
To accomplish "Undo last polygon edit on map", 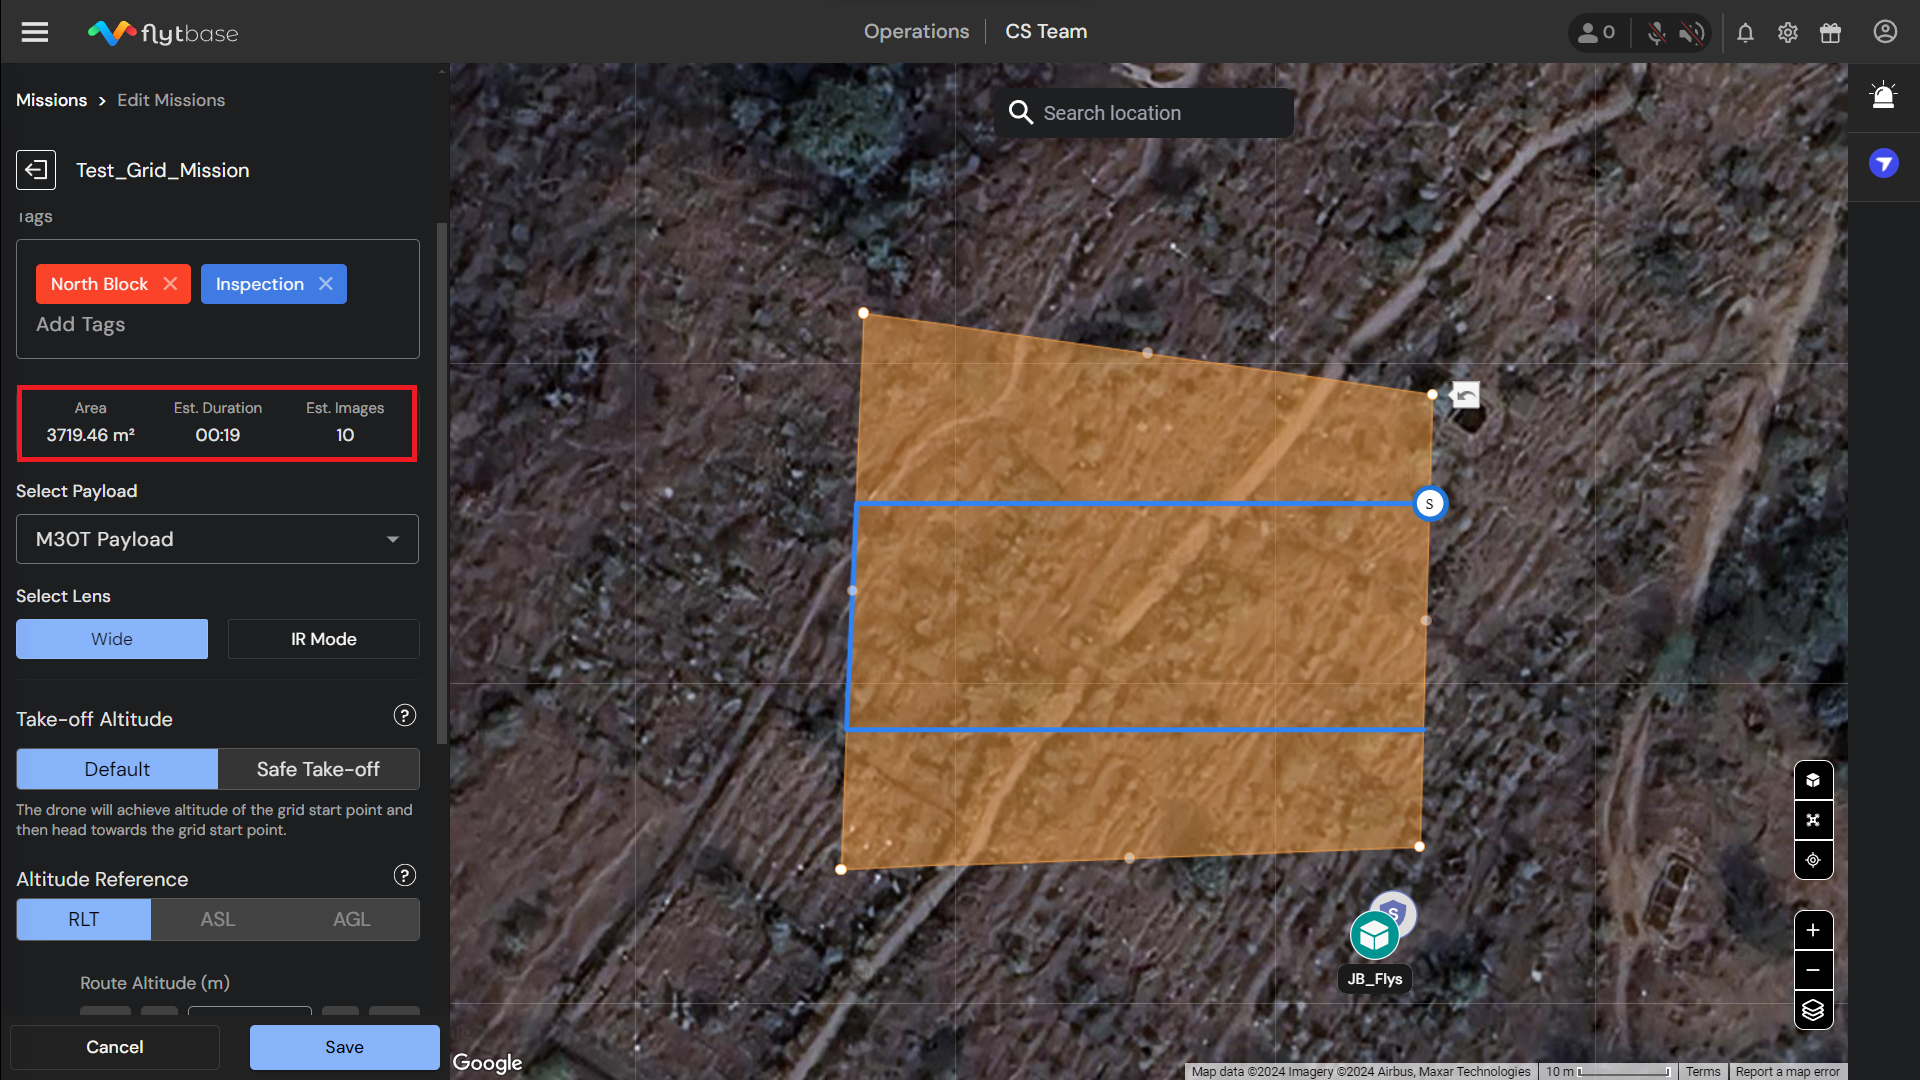I will coord(1466,395).
